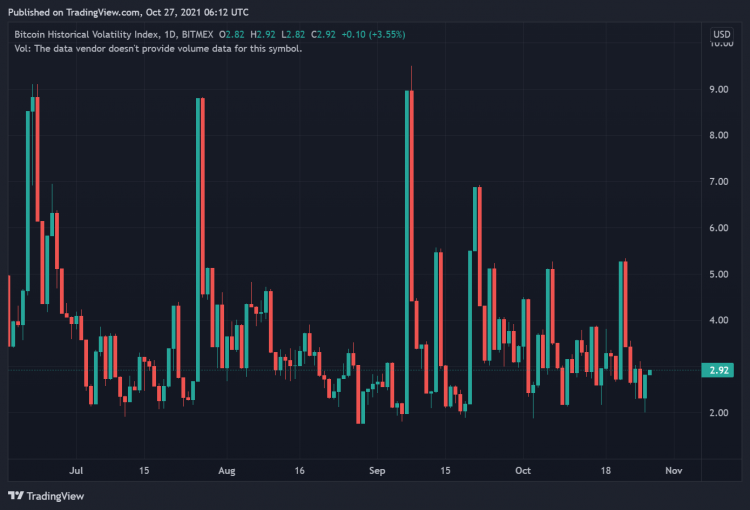
Task: Click the 9.00 price axis label
Action: click(x=719, y=89)
